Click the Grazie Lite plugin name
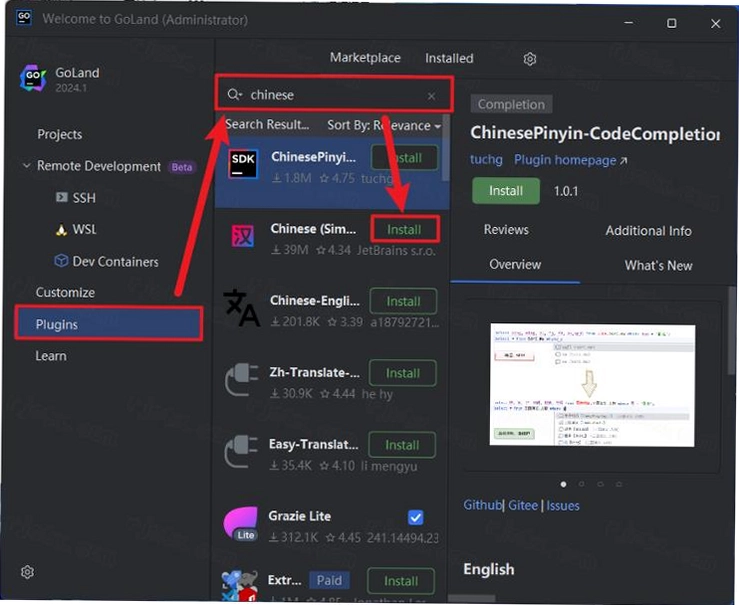The height and width of the screenshot is (605, 739). pos(299,516)
